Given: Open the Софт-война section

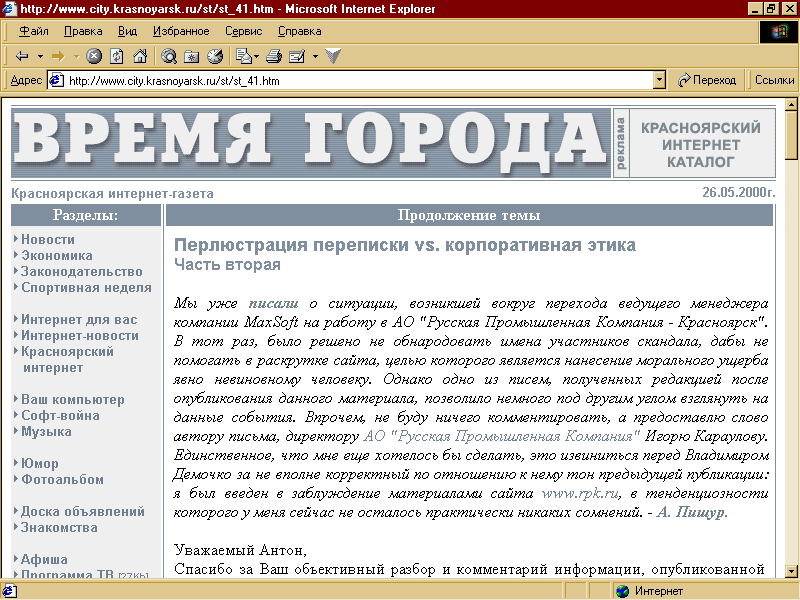Looking at the screenshot, I should [x=60, y=415].
